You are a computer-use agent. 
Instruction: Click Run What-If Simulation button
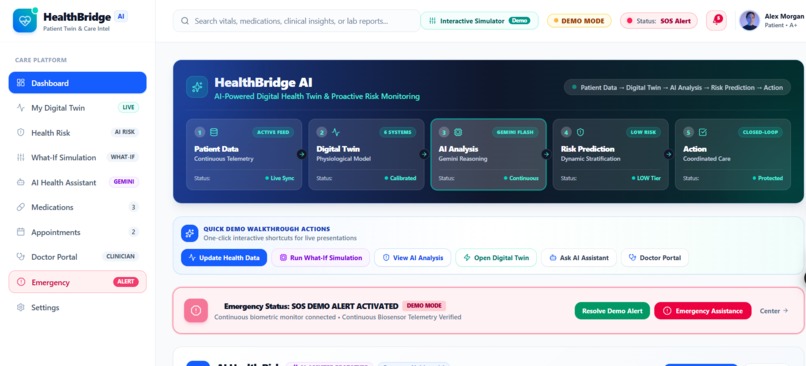(320, 258)
